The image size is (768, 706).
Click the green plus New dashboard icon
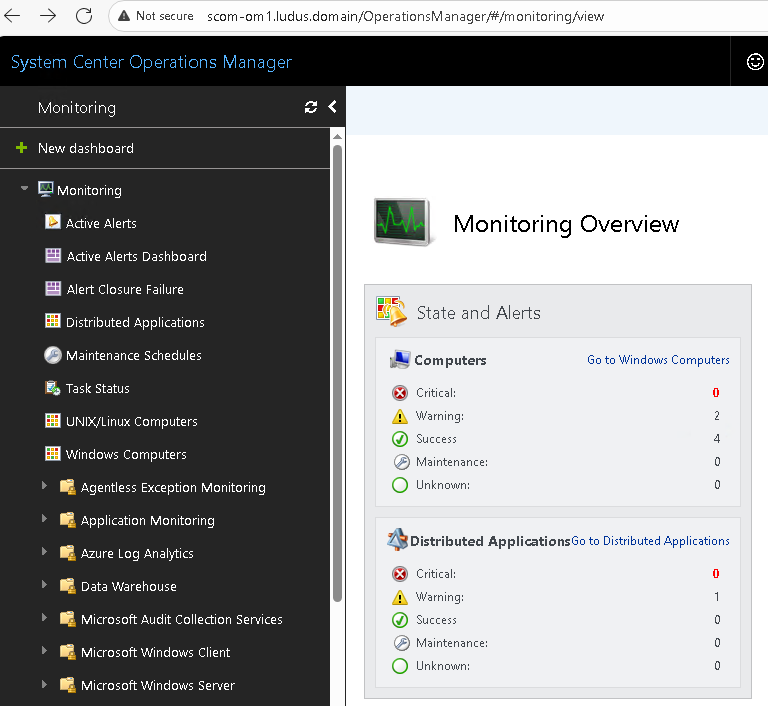[x=22, y=148]
